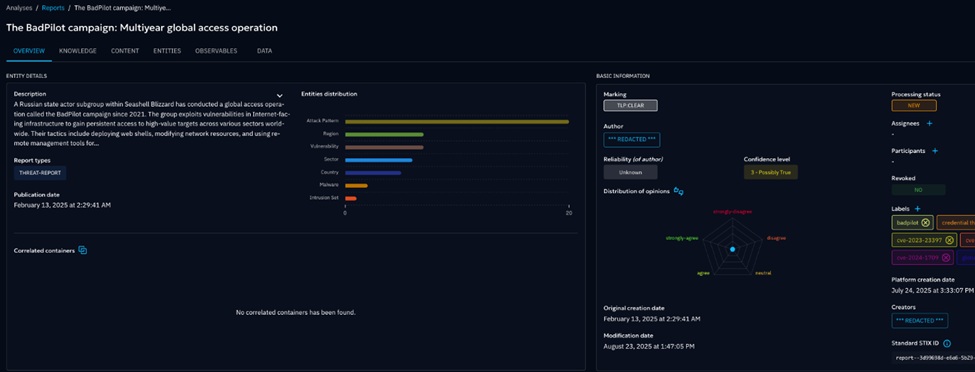Image resolution: width=975 pixels, height=372 pixels.
Task: Open correlated containers graph icon
Action: [83, 250]
